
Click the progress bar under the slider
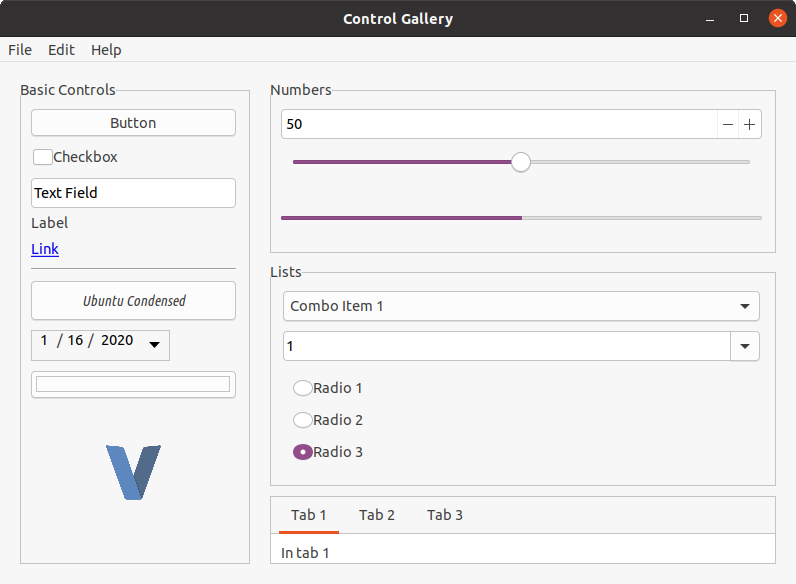pyautogui.click(x=521, y=218)
